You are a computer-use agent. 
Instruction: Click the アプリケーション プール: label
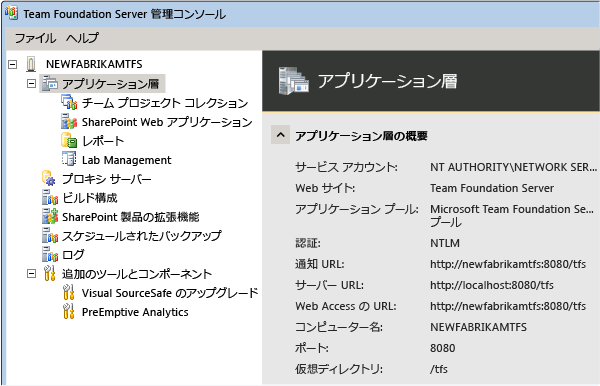(x=357, y=209)
